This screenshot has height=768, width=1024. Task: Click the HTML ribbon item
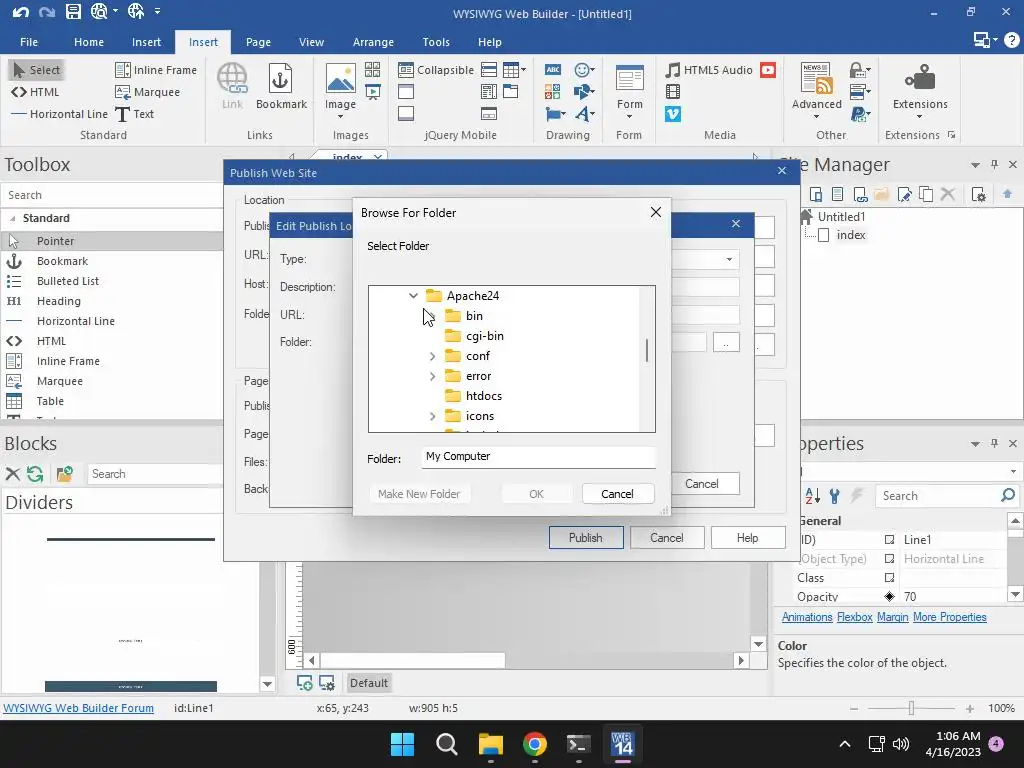point(35,92)
